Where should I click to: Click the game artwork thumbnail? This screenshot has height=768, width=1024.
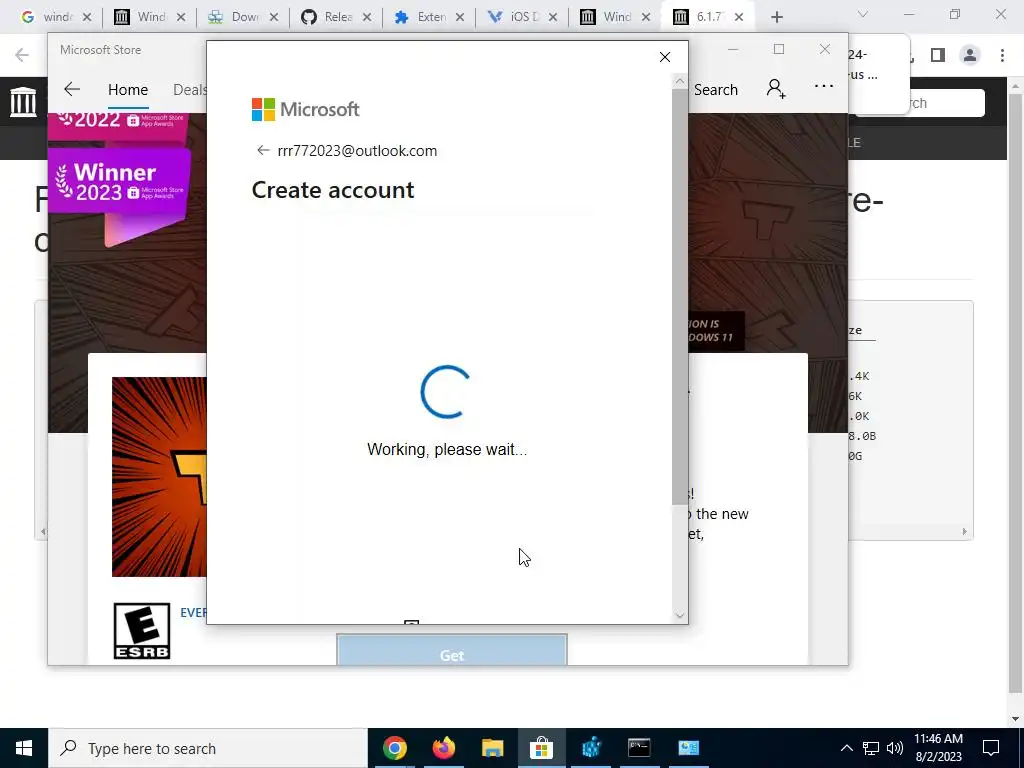tap(159, 477)
